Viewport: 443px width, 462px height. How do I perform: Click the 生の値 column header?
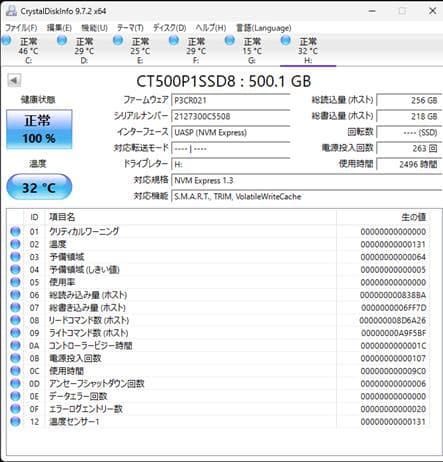click(413, 217)
